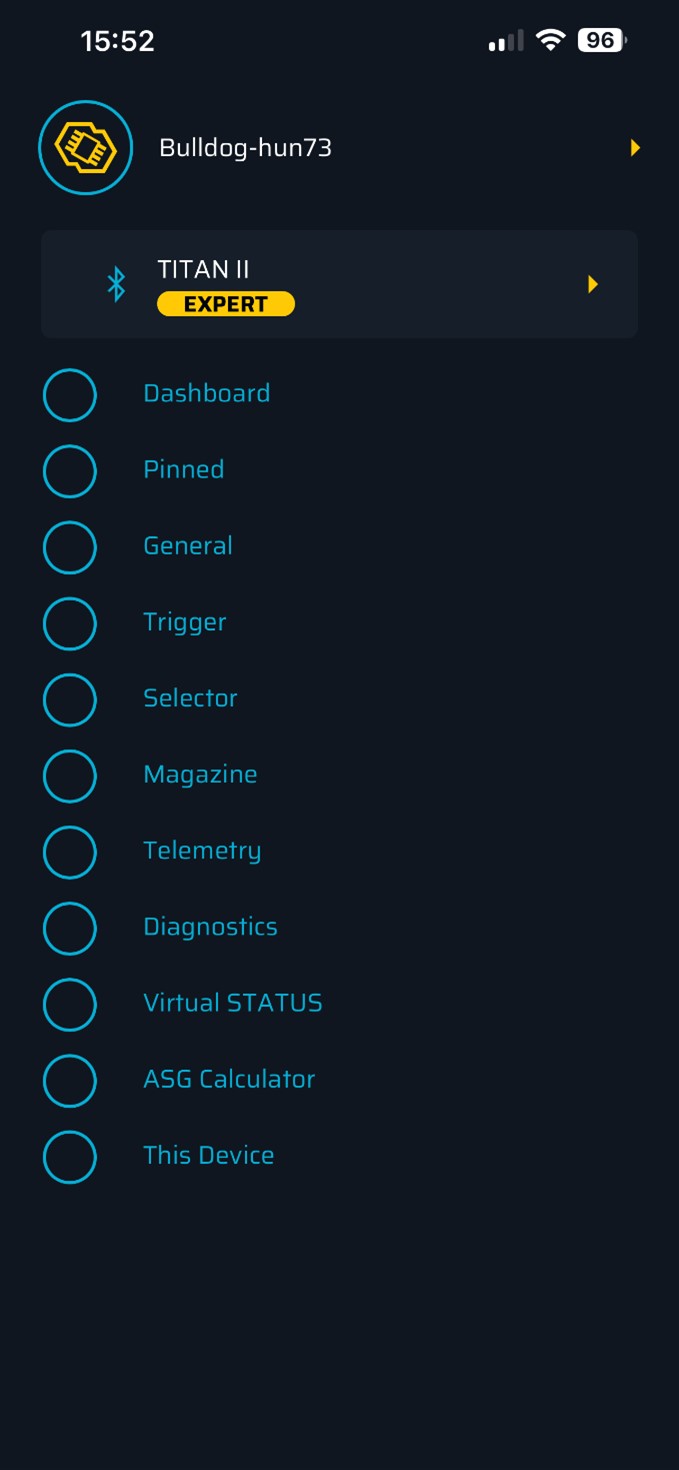Tap the battery indicator showing 96

point(601,40)
